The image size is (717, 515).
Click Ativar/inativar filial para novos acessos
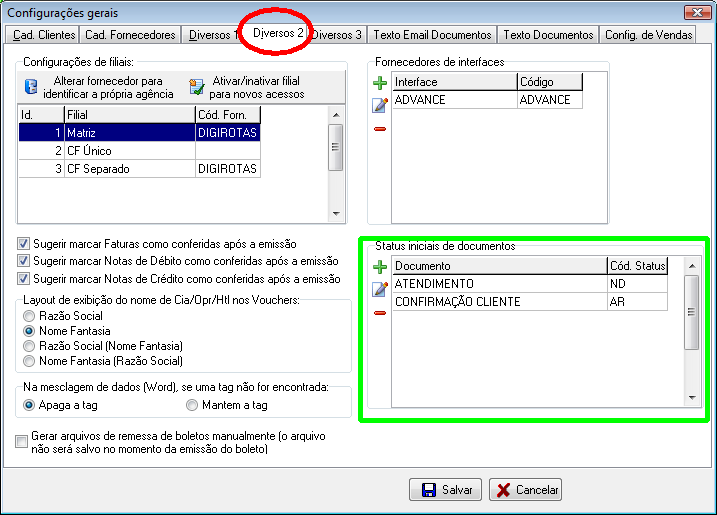coord(247,87)
